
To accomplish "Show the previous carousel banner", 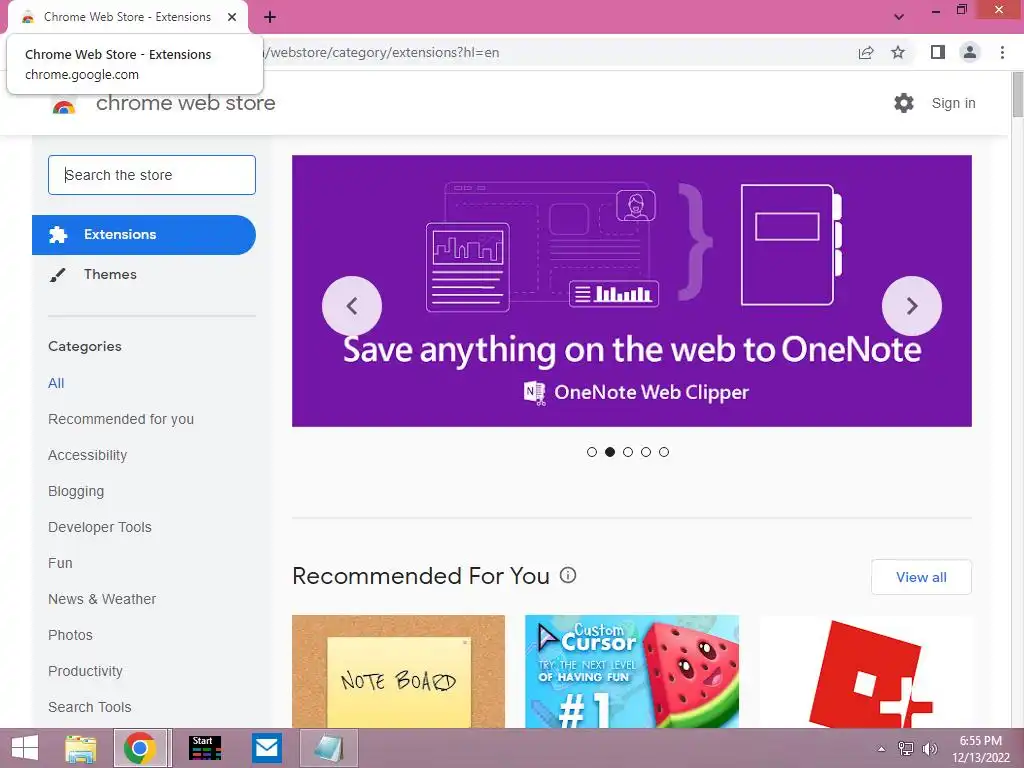I will tap(352, 306).
